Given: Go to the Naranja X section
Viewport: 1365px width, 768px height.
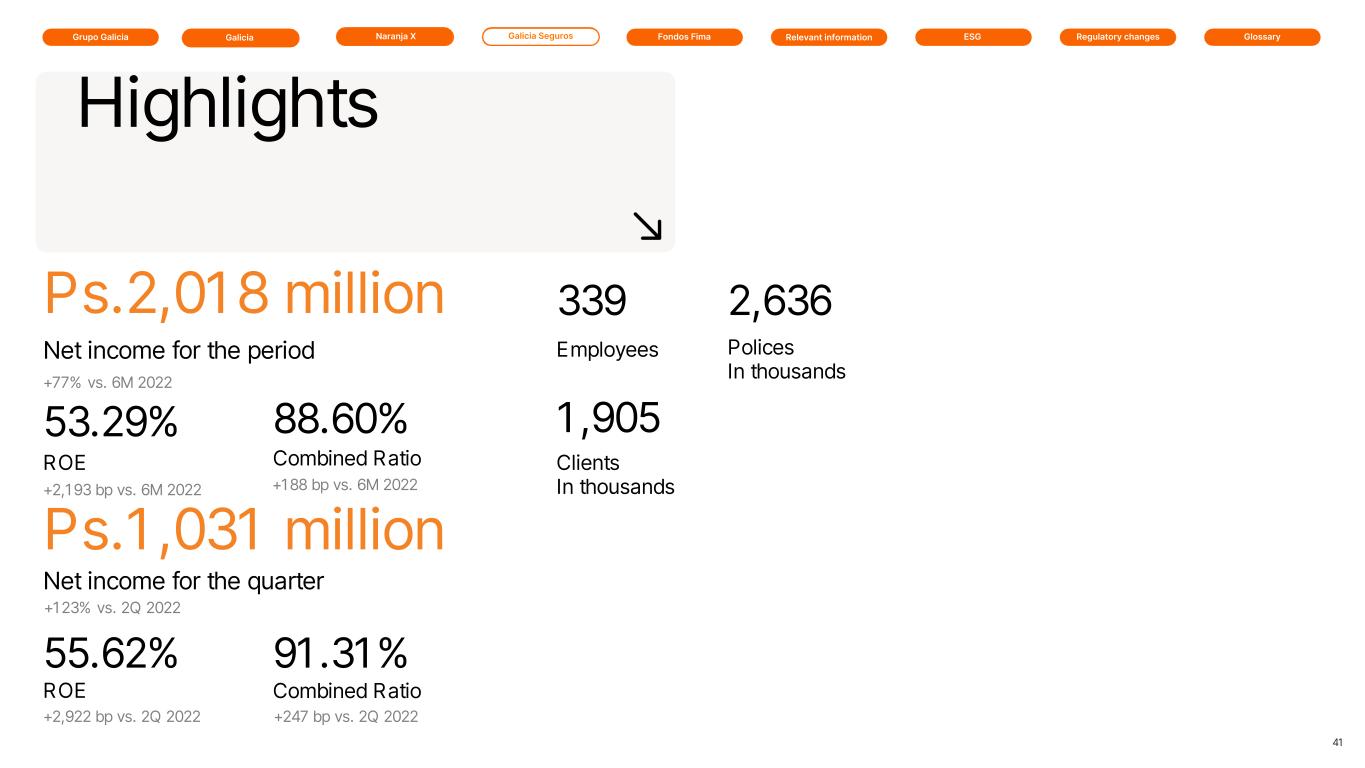Looking at the screenshot, I should click(x=395, y=37).
